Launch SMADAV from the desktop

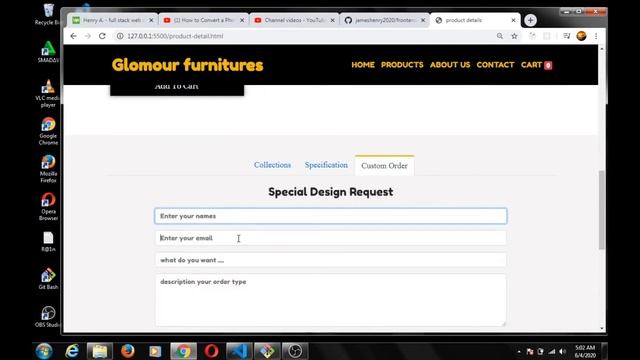click(48, 52)
